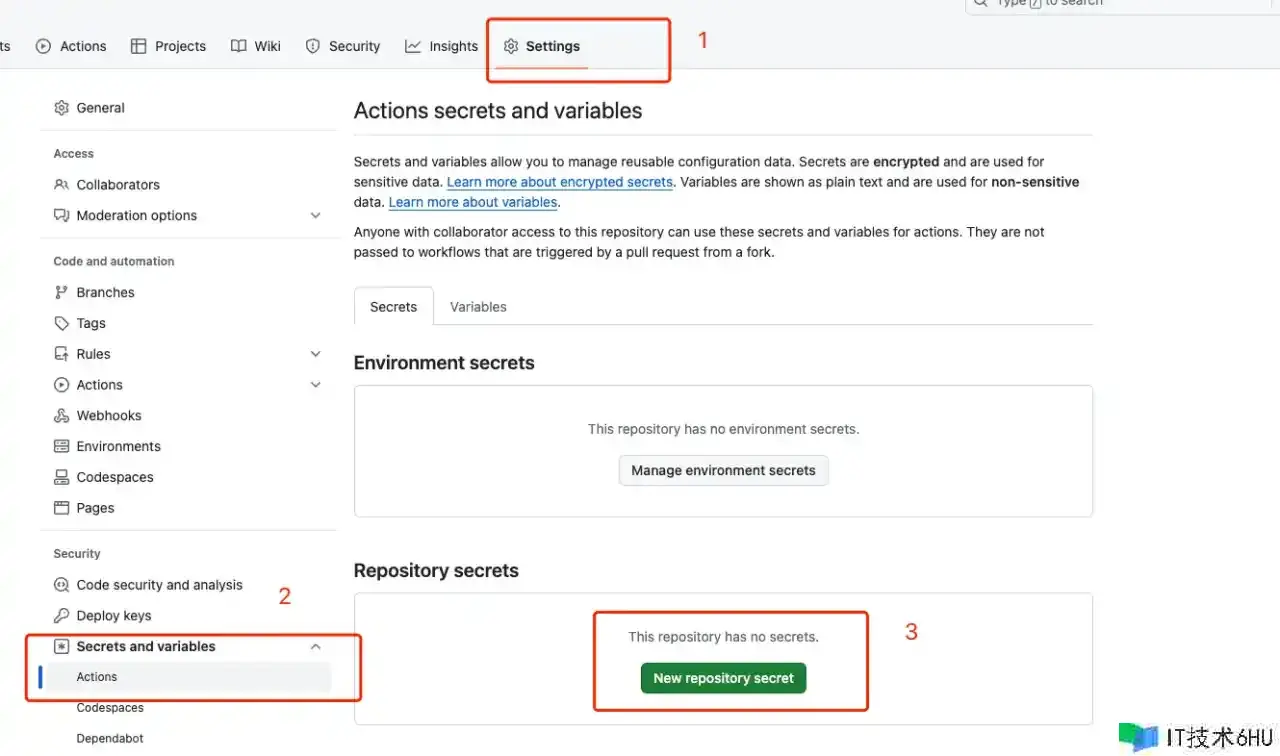Click the Deploy keys key icon
Viewport: 1280px width, 756px height.
[x=61, y=616]
